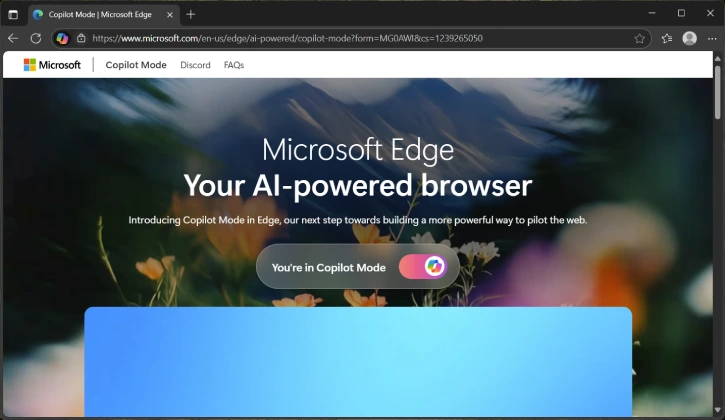Open the Discord link
The height and width of the screenshot is (420, 725).
click(x=195, y=65)
